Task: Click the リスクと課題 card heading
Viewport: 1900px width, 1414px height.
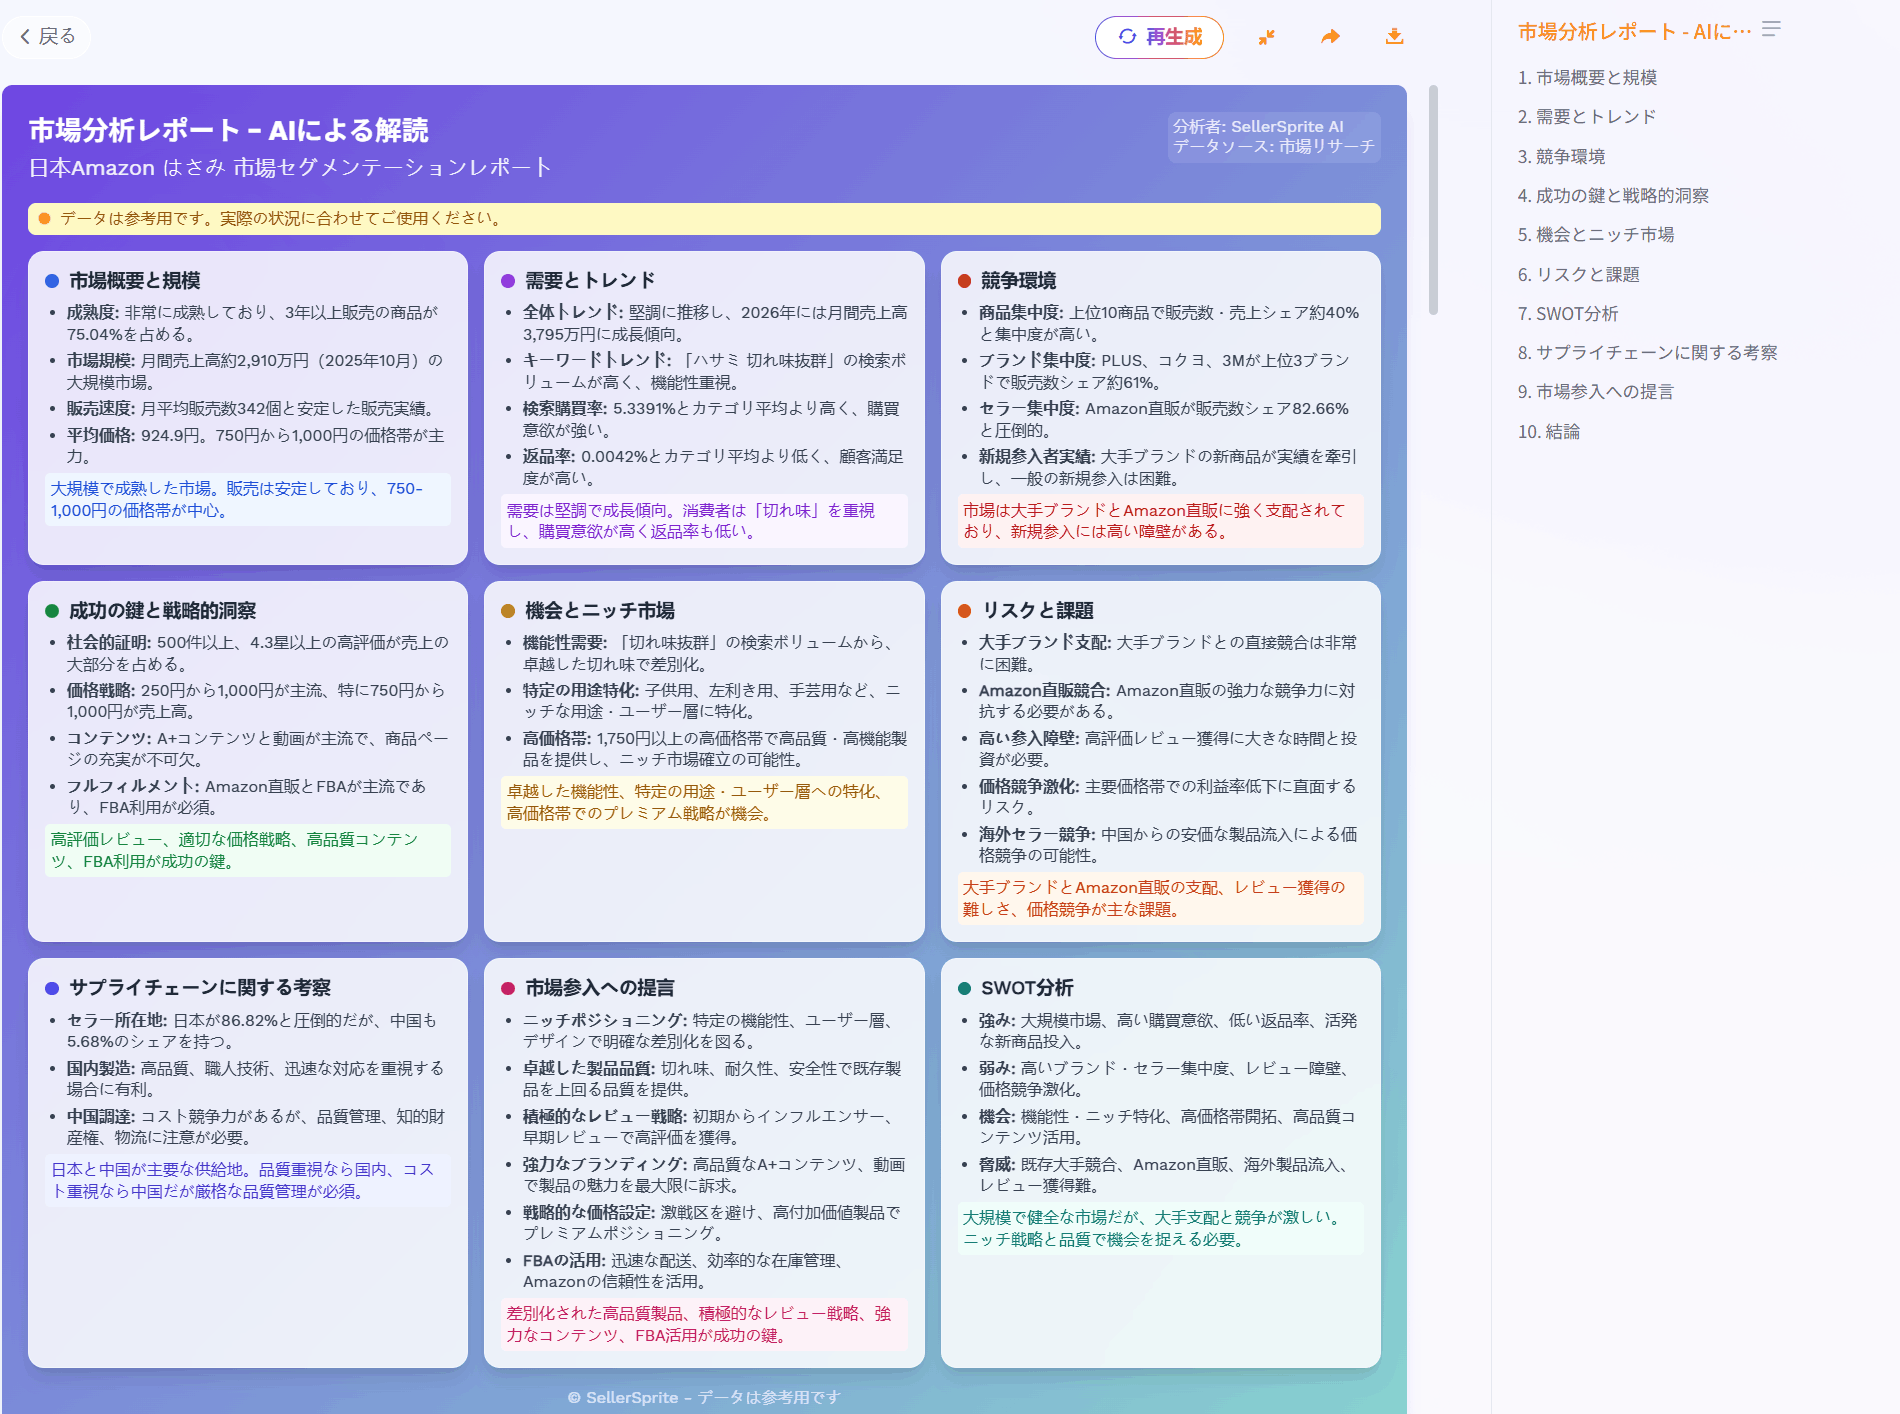Action: [1037, 611]
